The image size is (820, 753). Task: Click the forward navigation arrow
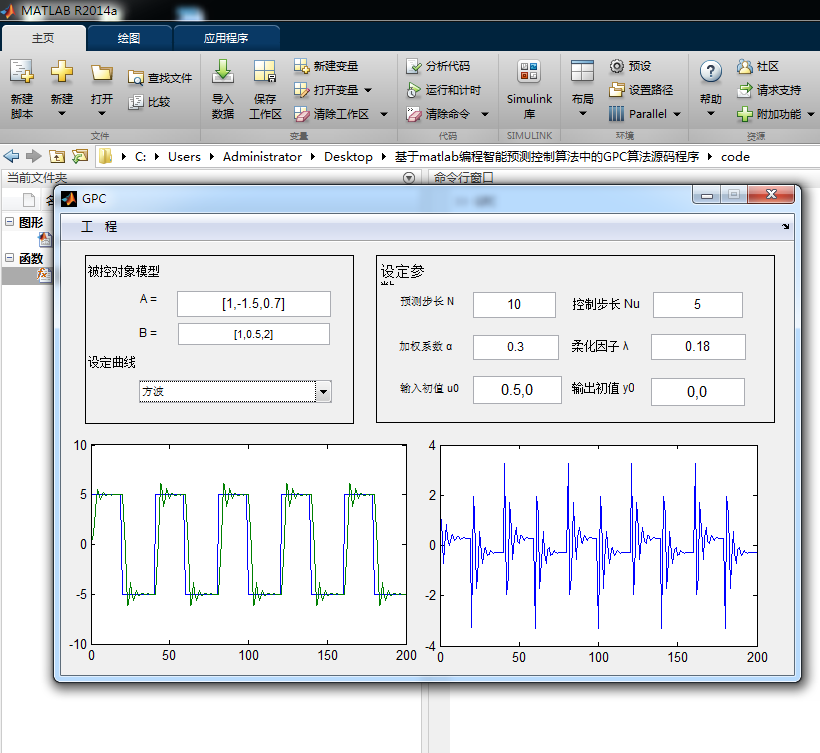coord(33,156)
